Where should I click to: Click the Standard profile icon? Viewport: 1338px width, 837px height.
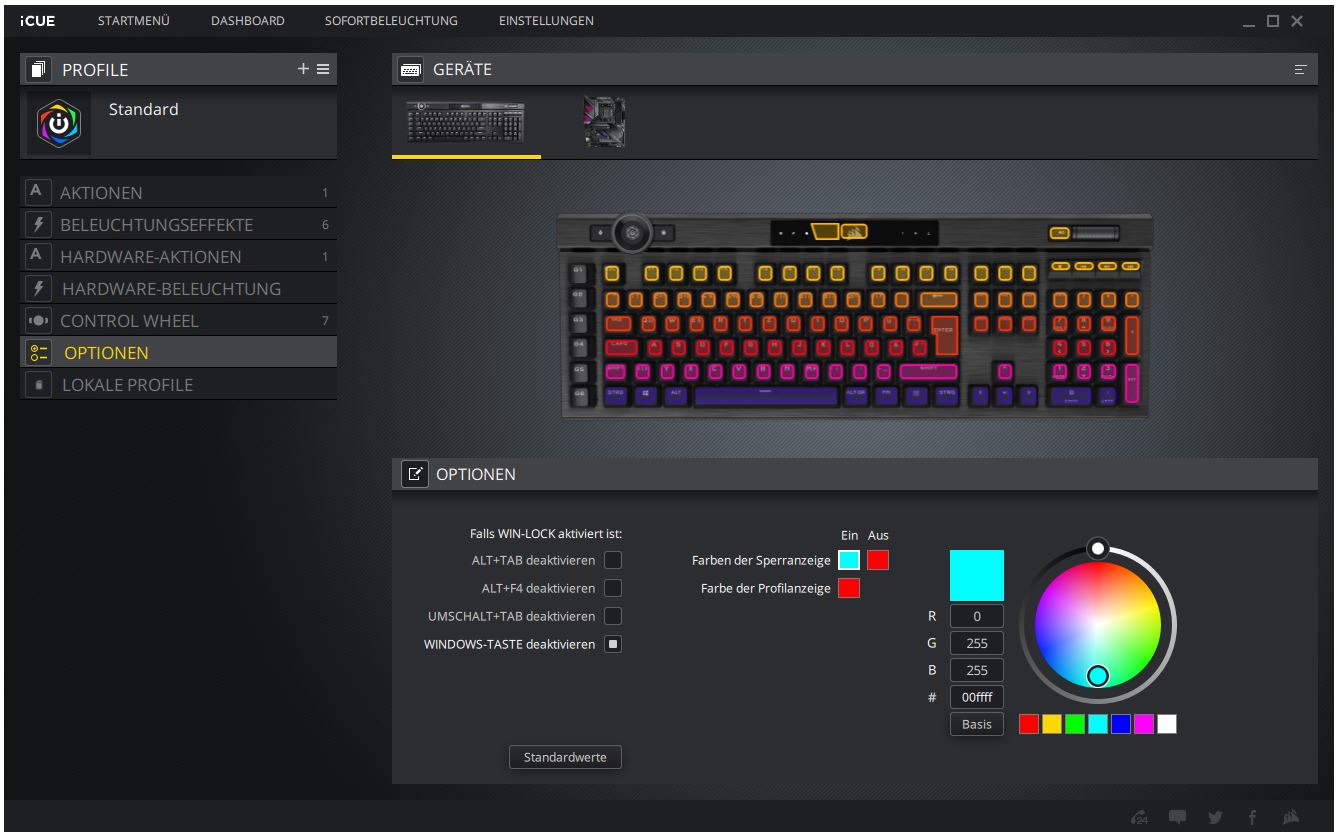[x=59, y=124]
